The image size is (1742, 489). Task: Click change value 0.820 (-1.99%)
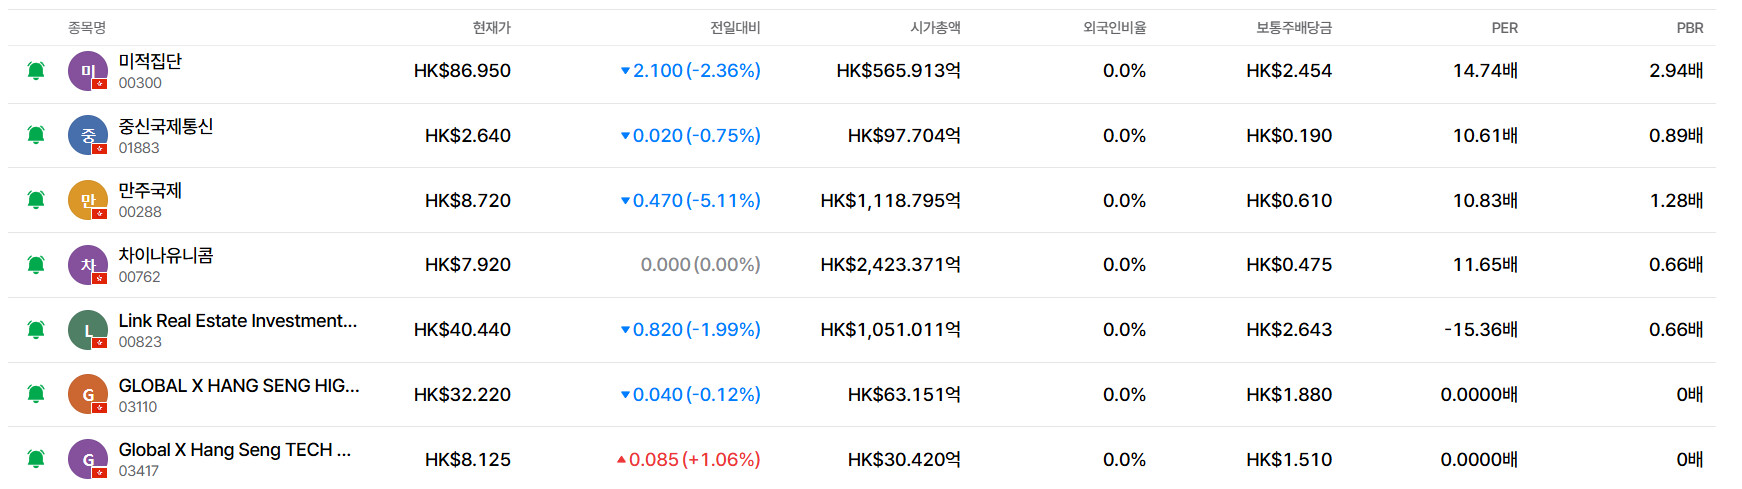point(691,330)
